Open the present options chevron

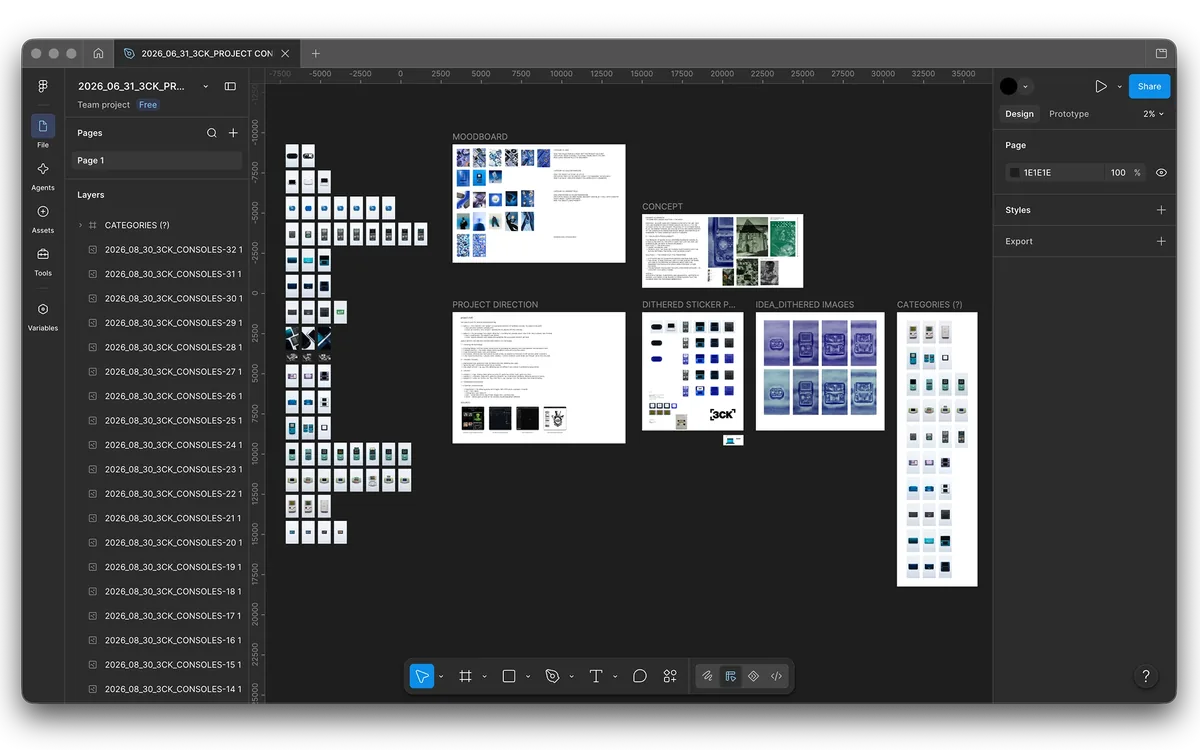tap(1120, 87)
